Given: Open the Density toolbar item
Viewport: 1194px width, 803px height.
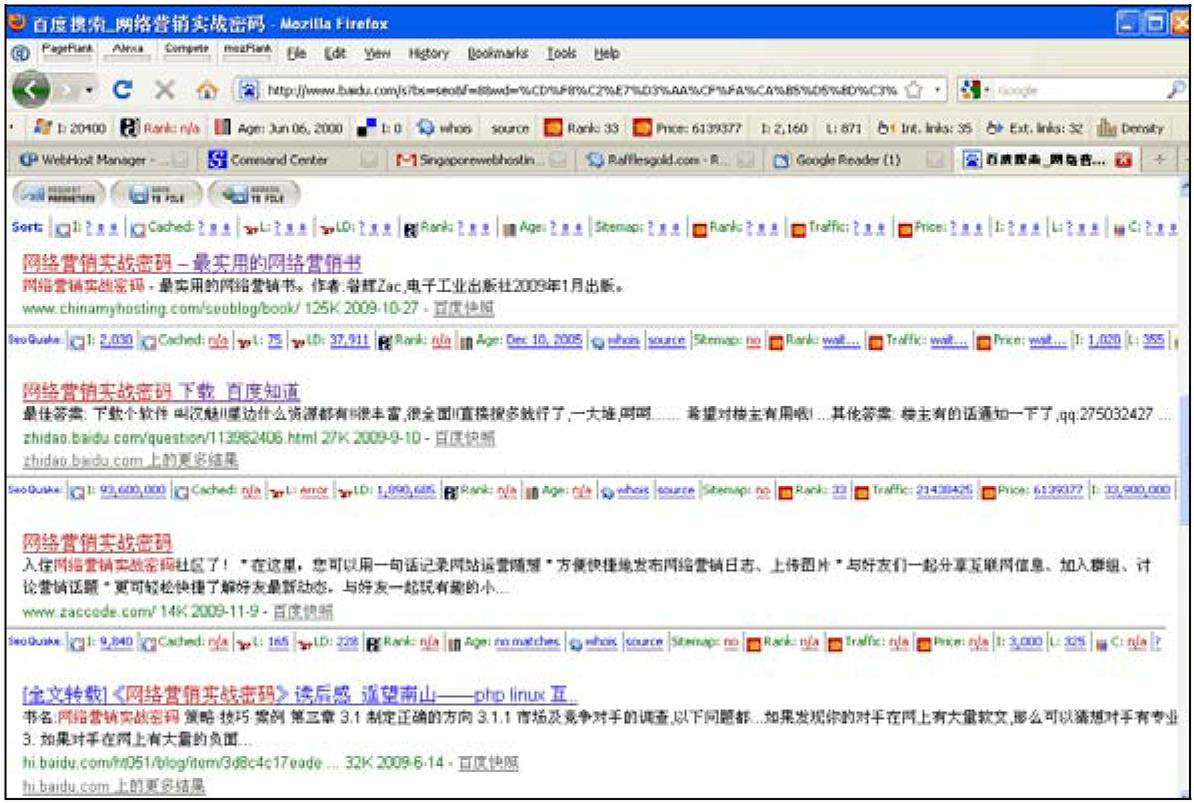Looking at the screenshot, I should click(1131, 128).
